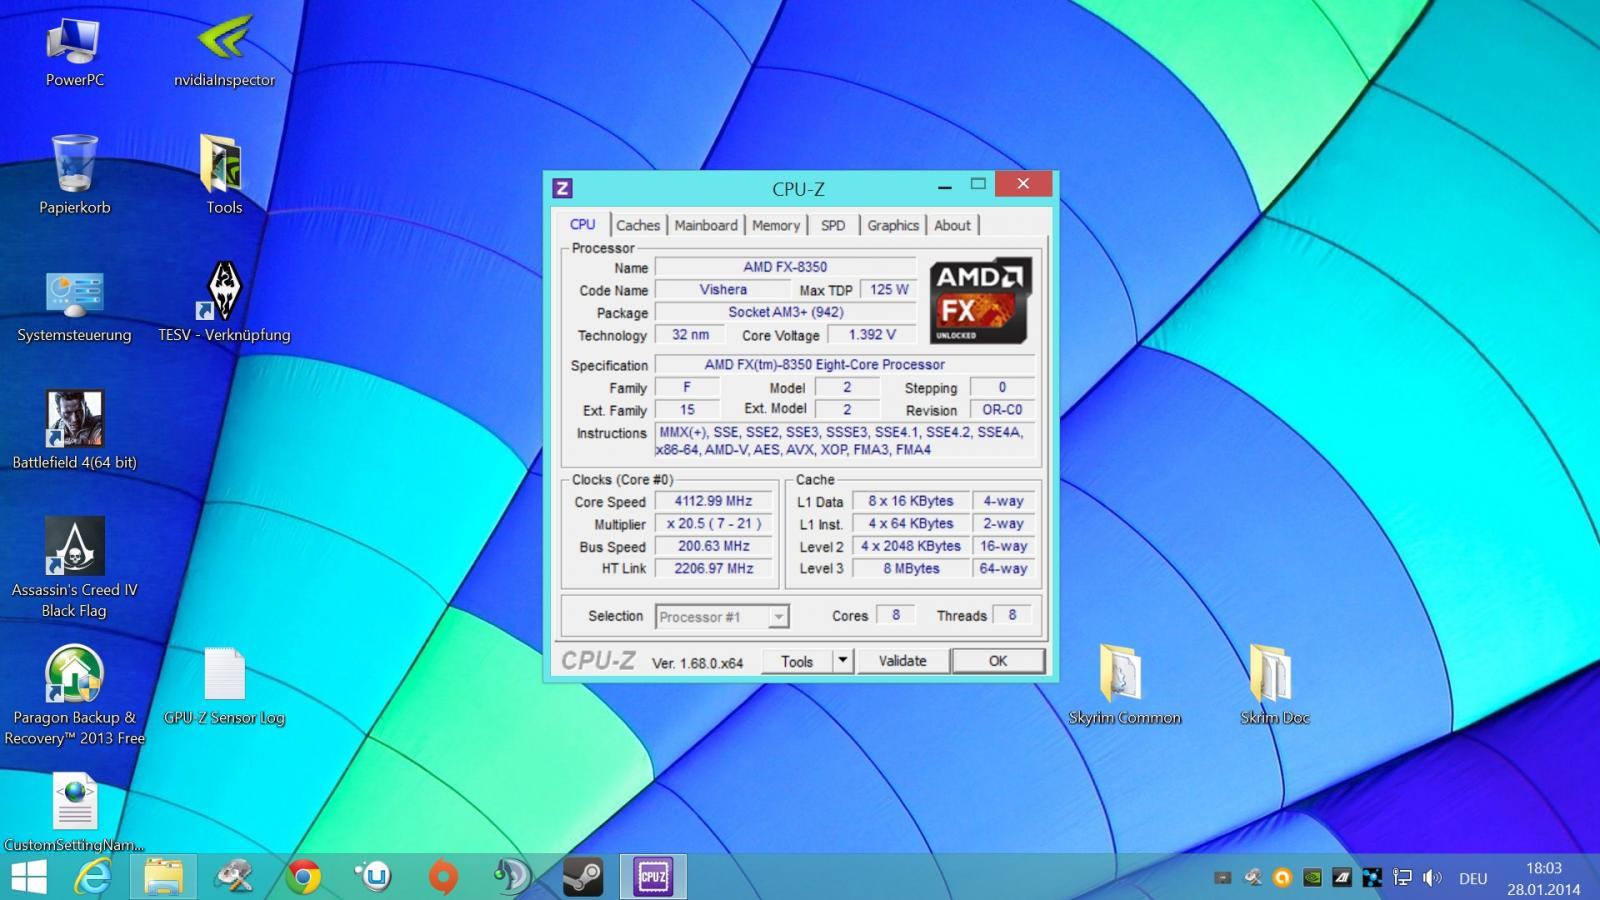Open File Explorer from taskbar
The height and width of the screenshot is (900, 1600).
point(163,877)
